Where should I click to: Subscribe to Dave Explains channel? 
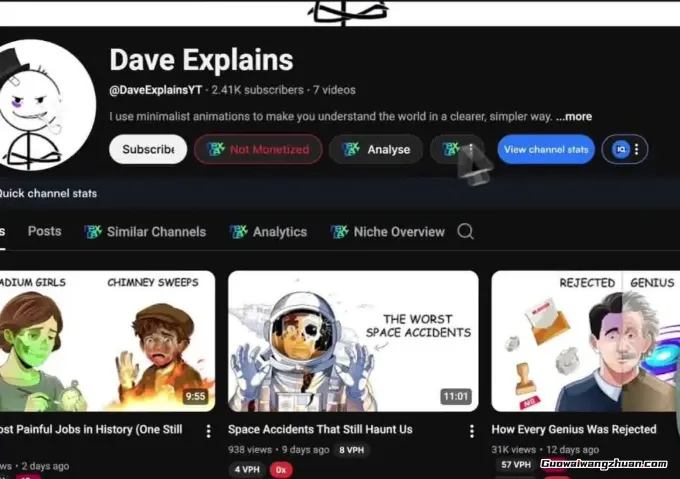[x=148, y=149]
